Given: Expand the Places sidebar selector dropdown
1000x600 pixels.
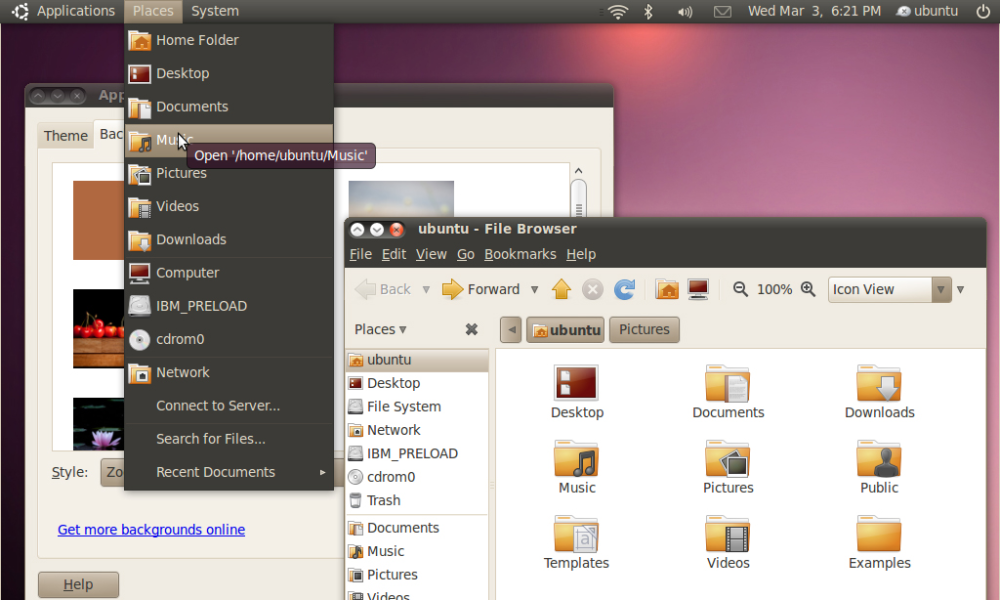Looking at the screenshot, I should tap(381, 329).
